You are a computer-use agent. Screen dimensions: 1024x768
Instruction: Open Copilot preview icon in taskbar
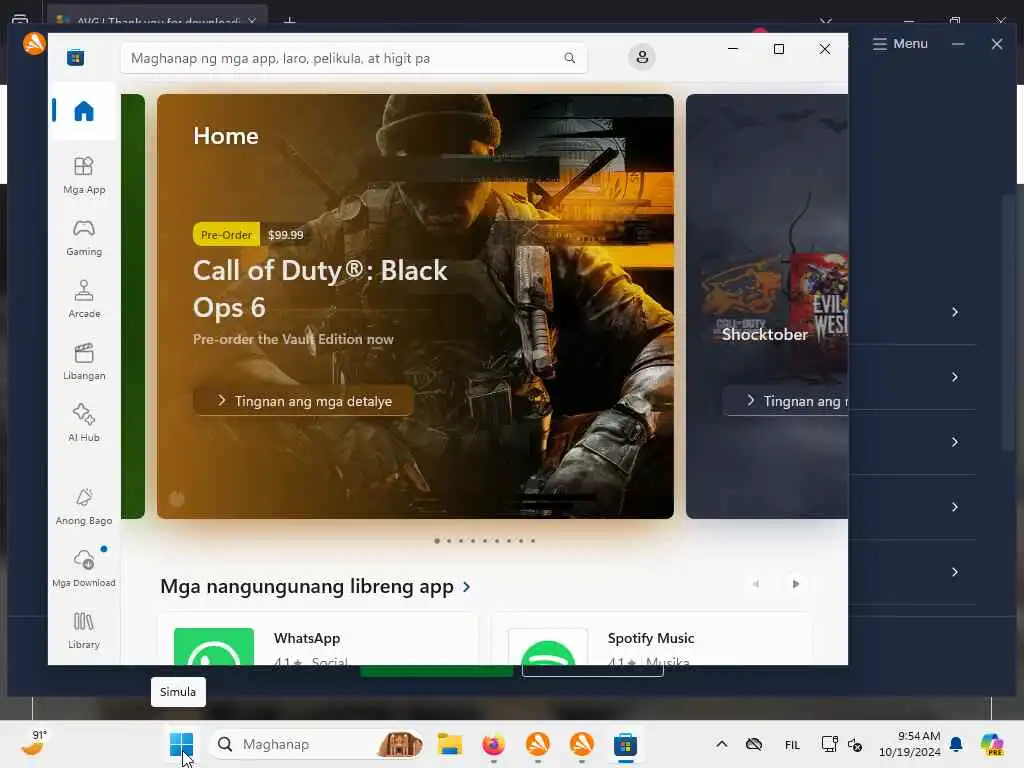click(x=991, y=744)
